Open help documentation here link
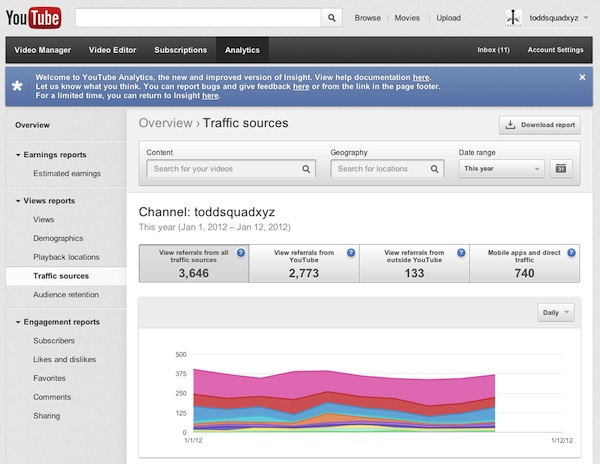Viewport: 600px width, 464px height. pos(421,77)
